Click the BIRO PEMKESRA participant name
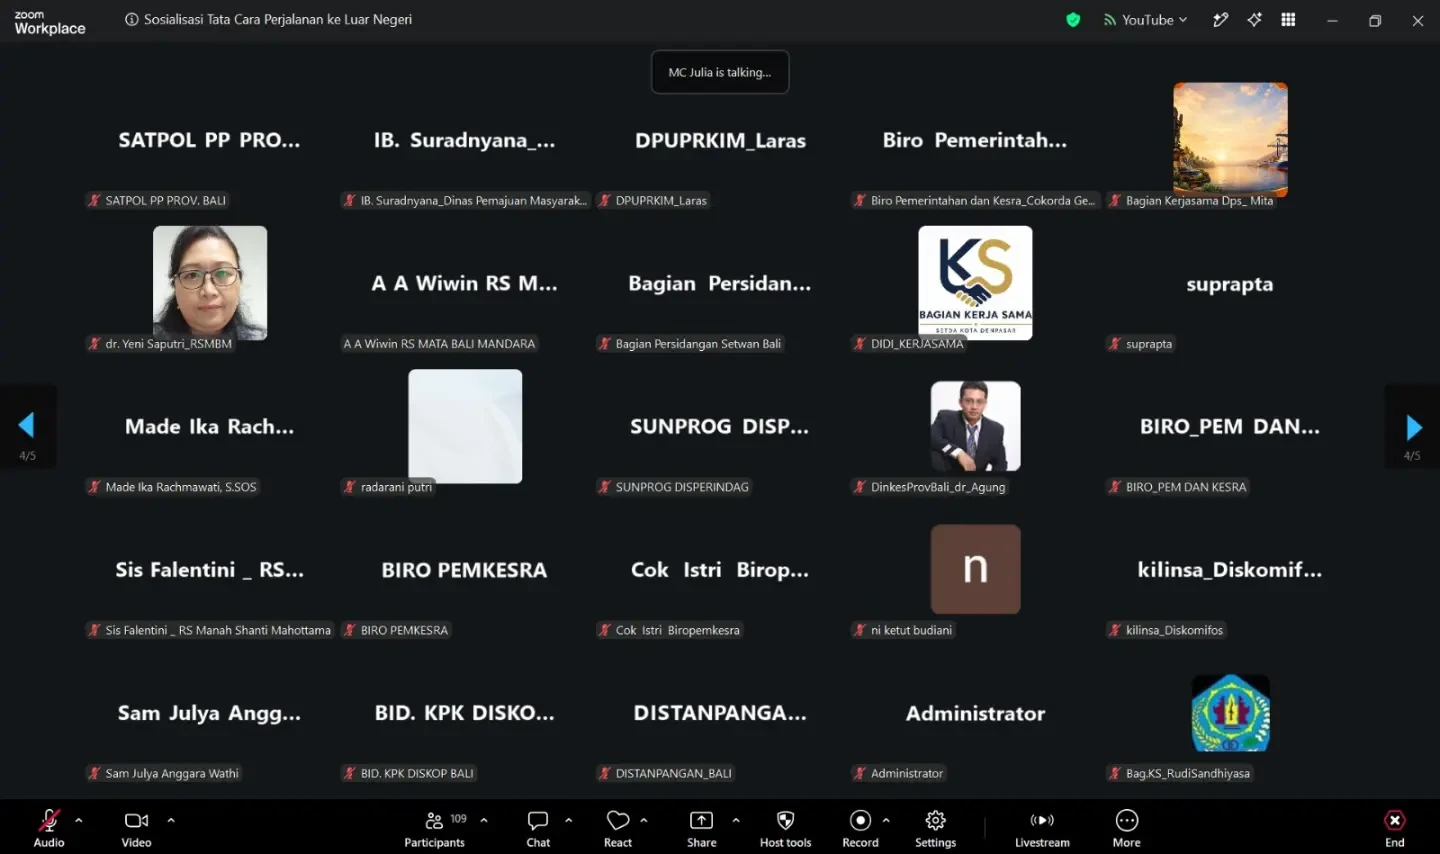This screenshot has height=854, width=1440. coord(464,570)
